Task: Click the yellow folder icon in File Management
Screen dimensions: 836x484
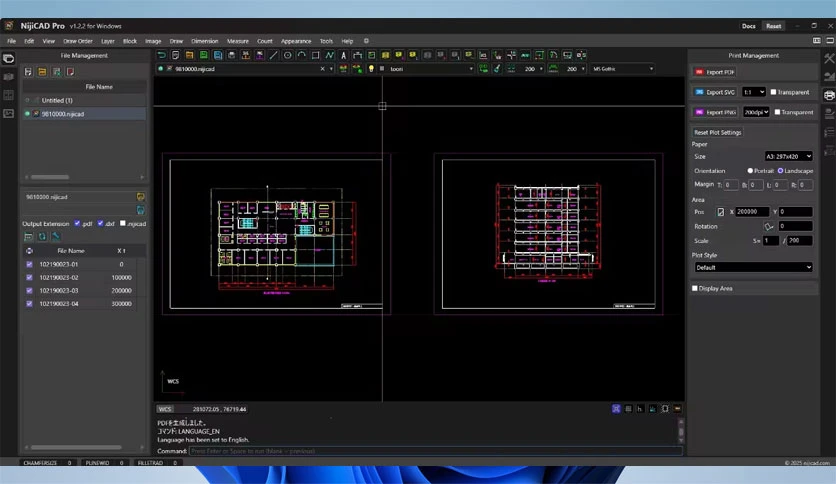Action: 42,72
